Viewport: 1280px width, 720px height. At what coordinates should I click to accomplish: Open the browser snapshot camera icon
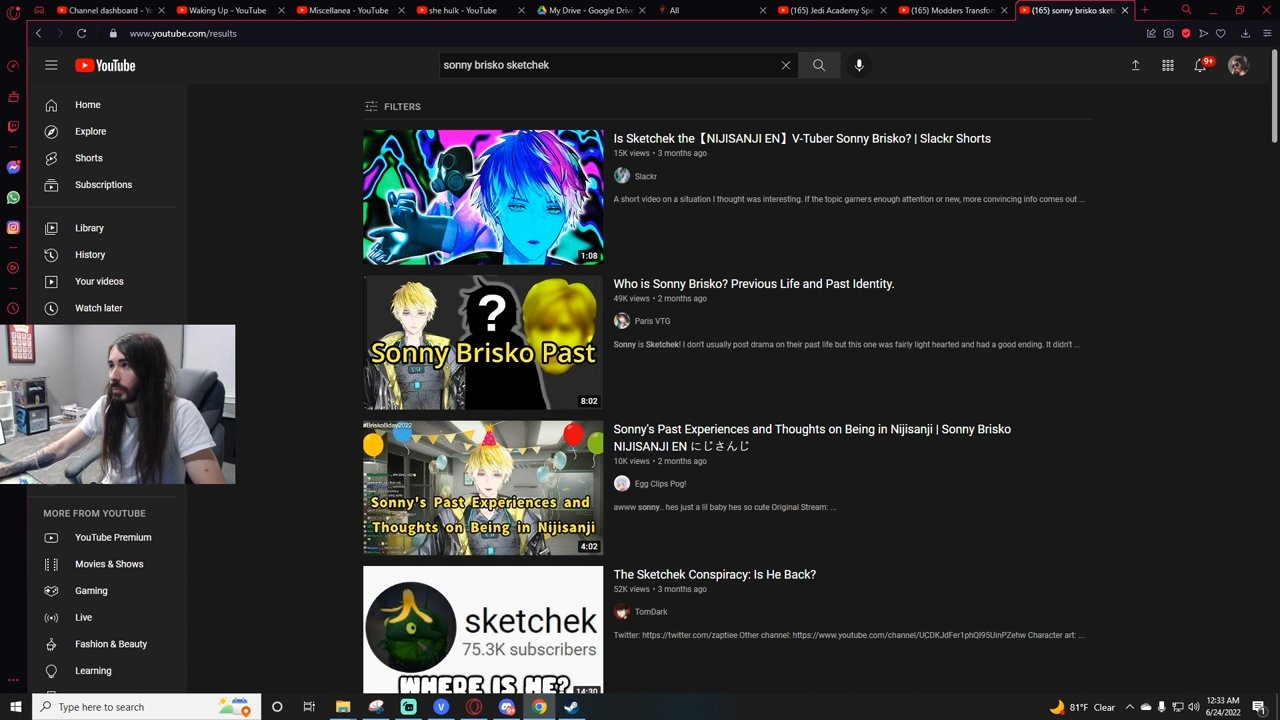point(1168,33)
